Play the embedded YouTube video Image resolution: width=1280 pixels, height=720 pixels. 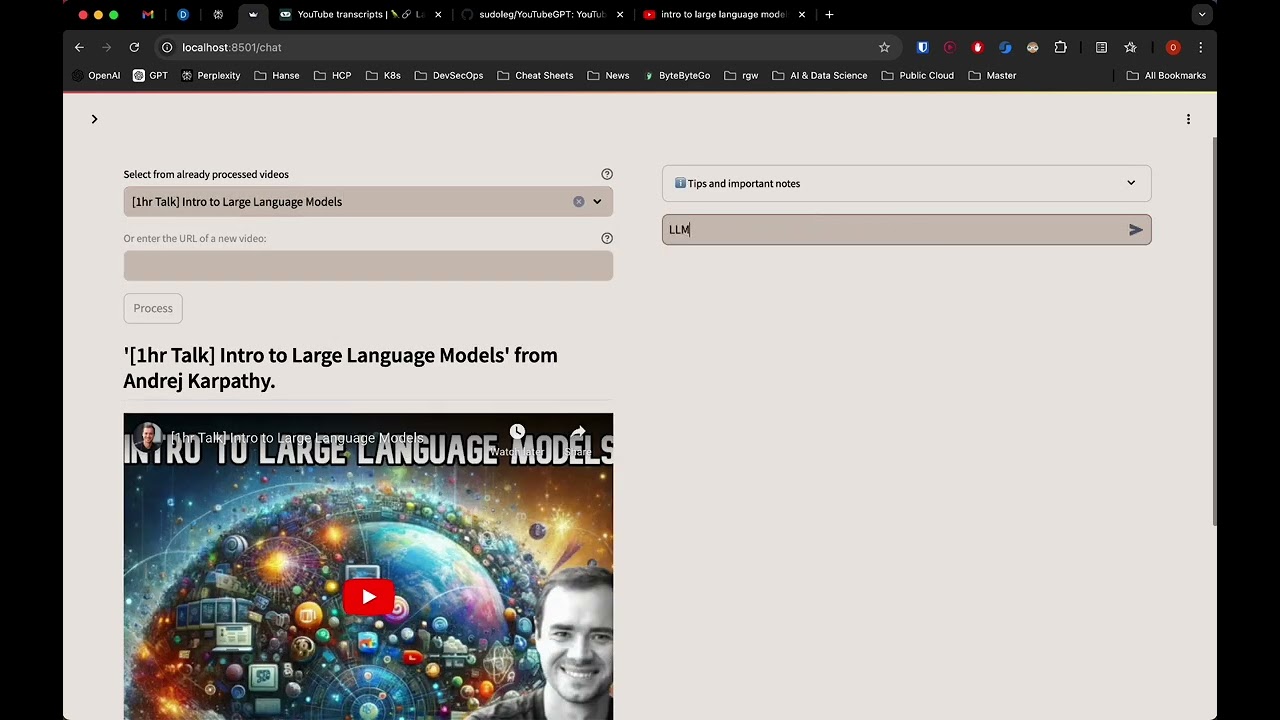(368, 597)
